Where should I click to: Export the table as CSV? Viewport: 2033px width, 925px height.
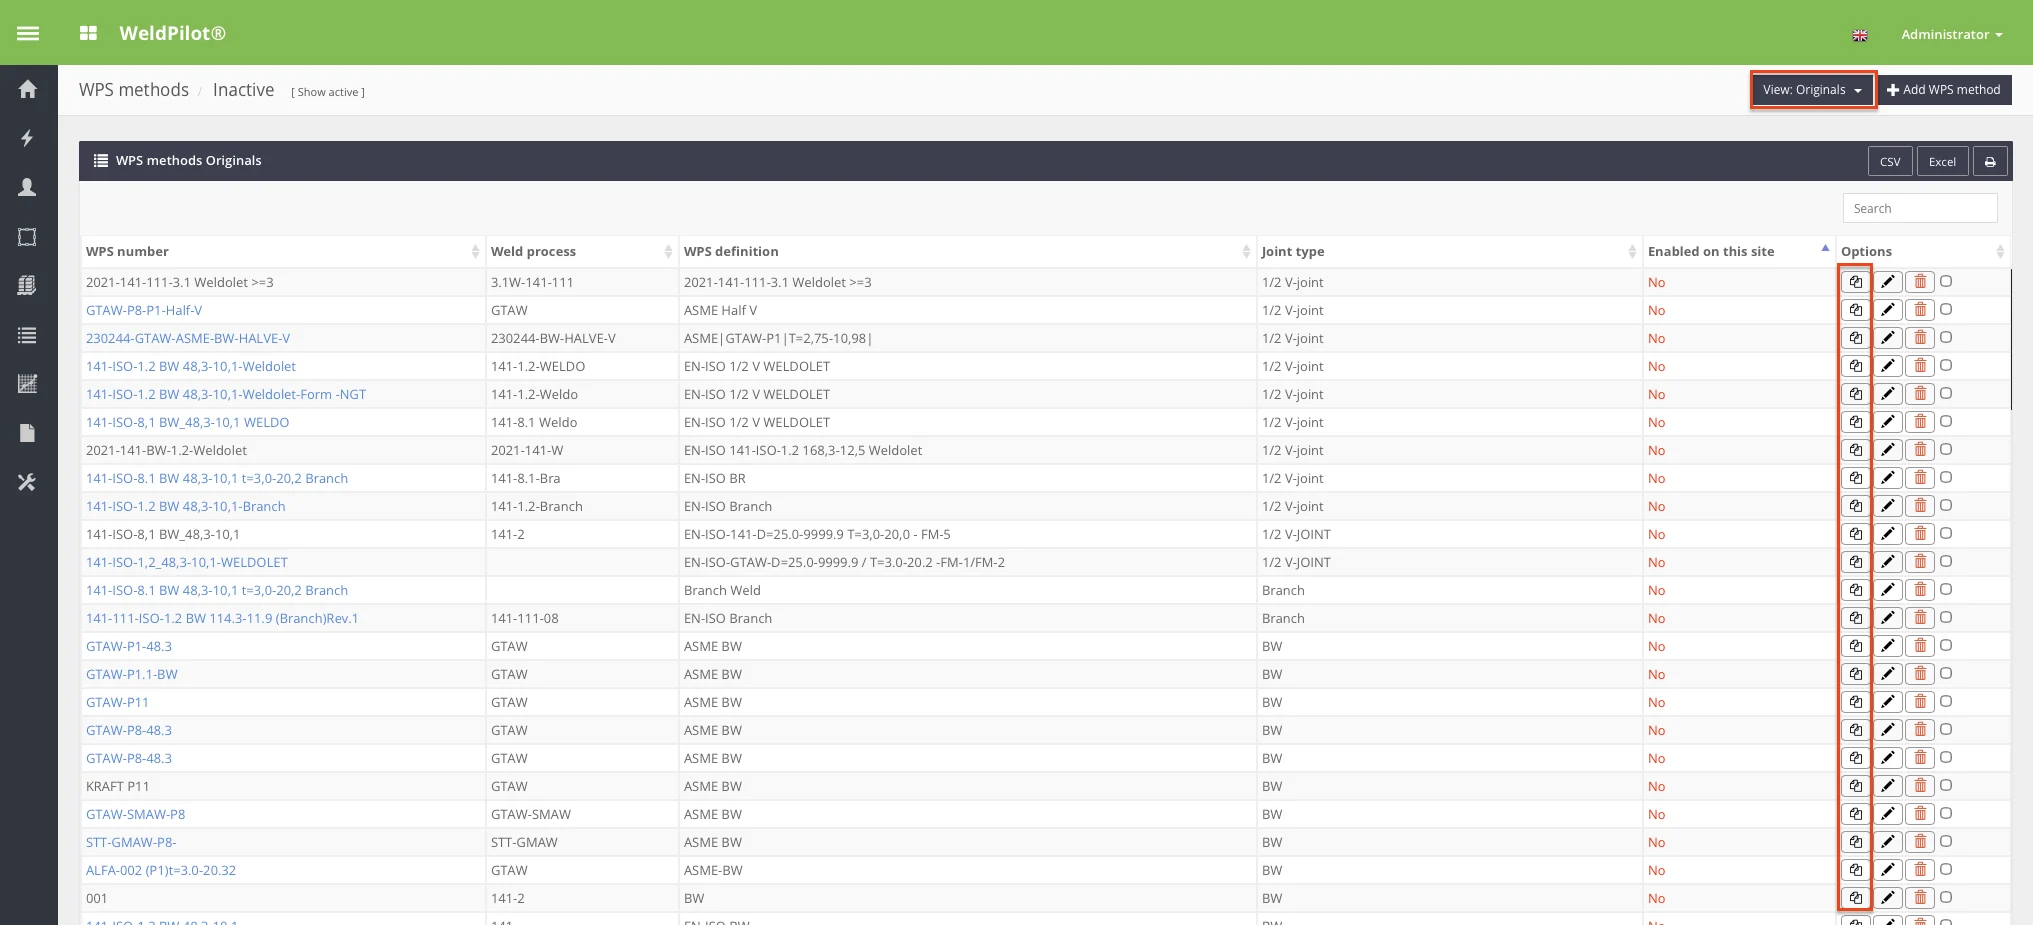[x=1890, y=161]
